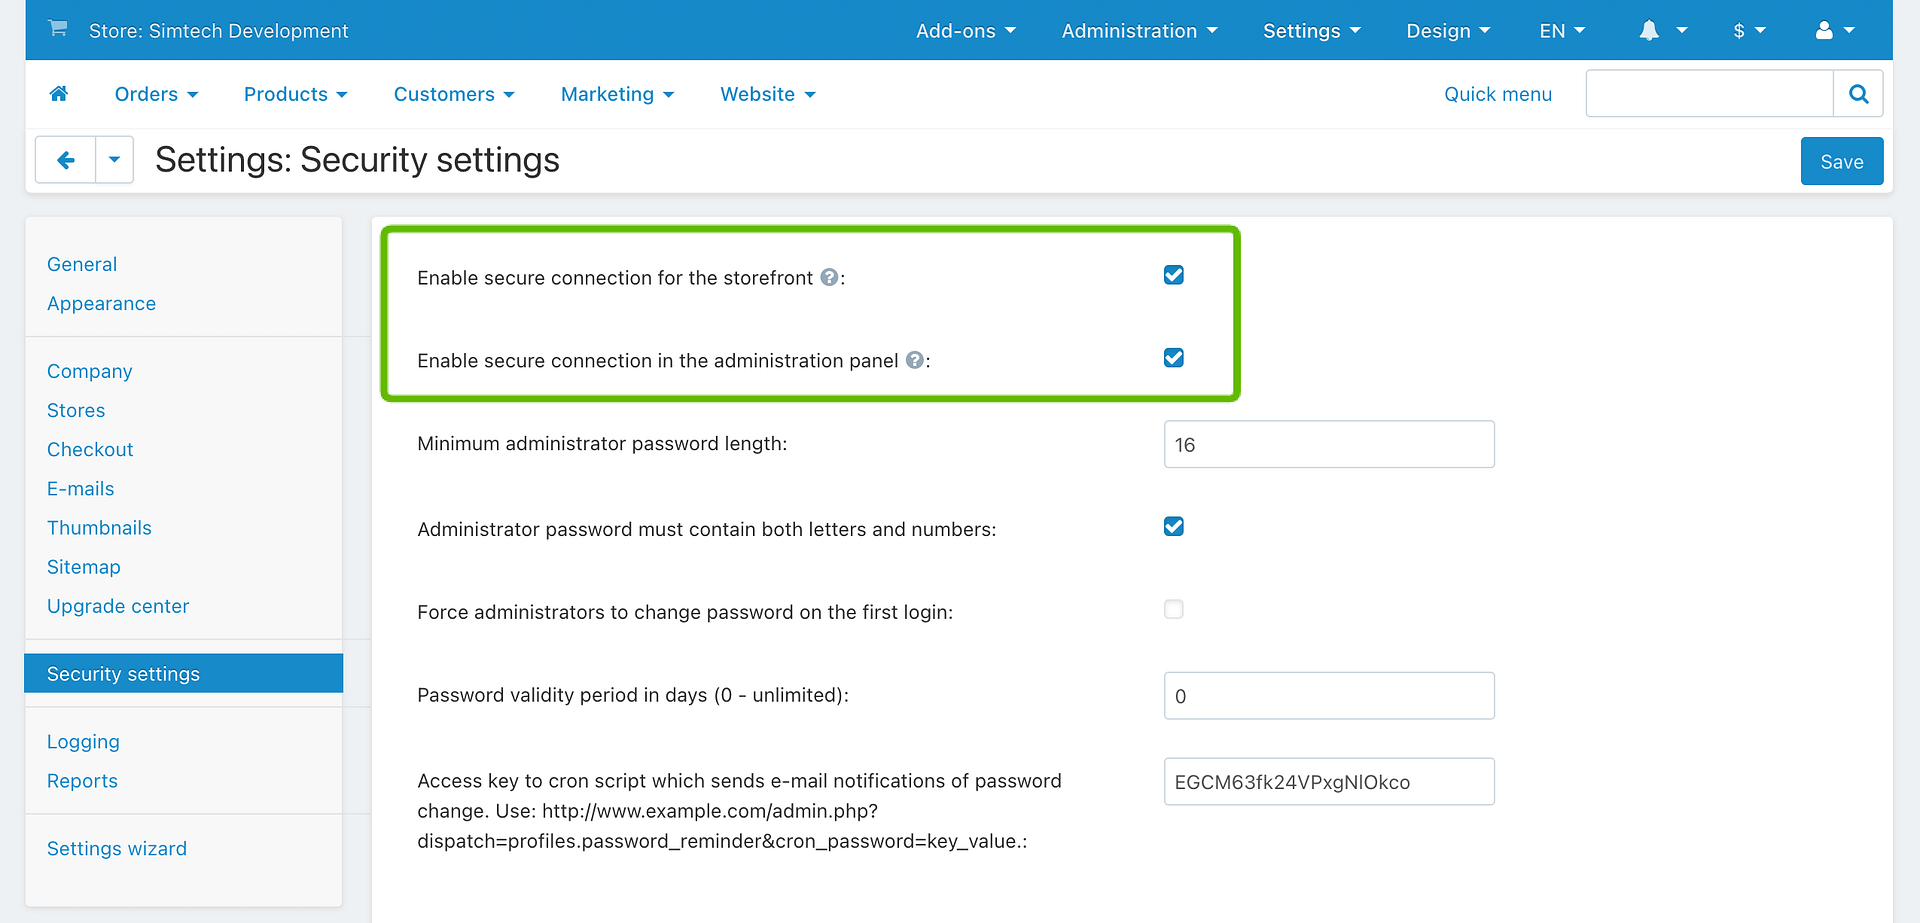Open the Quick menu link

[1497, 94]
